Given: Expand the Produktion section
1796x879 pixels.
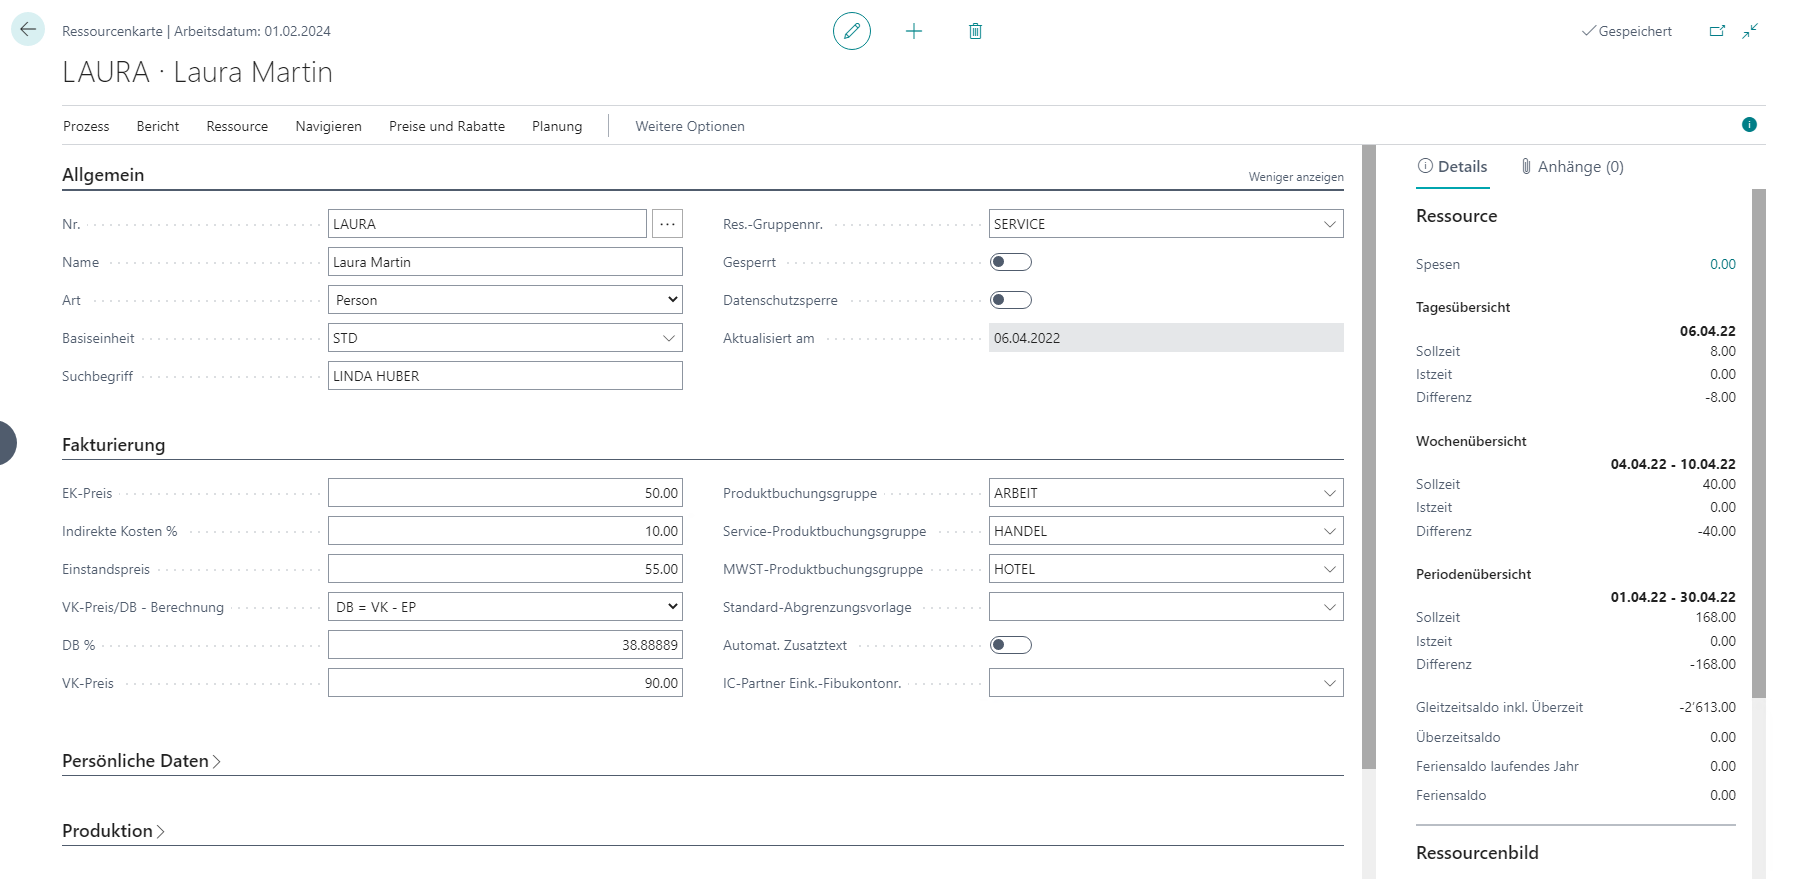Looking at the screenshot, I should tap(113, 831).
